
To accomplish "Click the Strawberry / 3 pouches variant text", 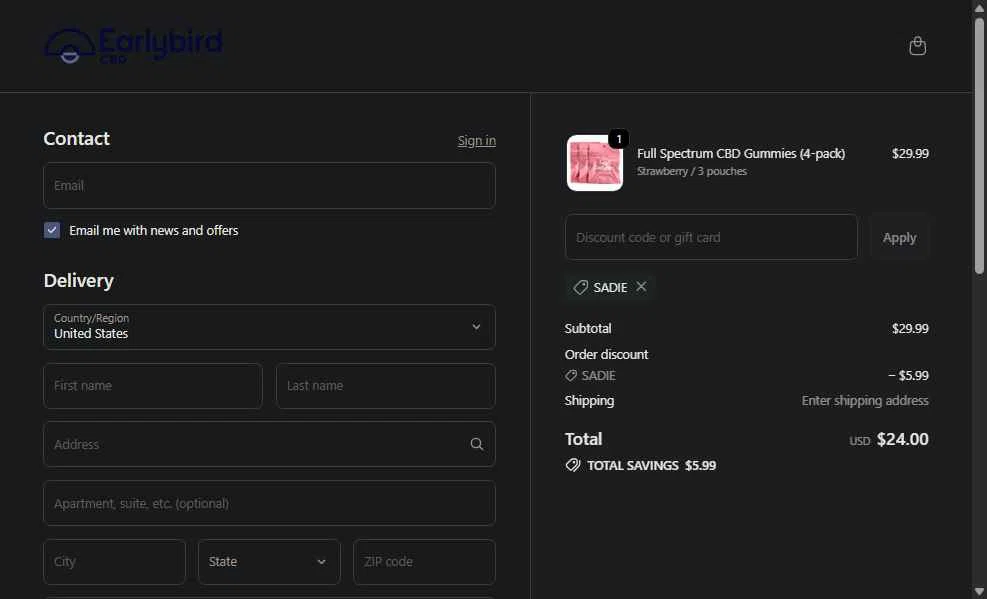I will pos(692,171).
